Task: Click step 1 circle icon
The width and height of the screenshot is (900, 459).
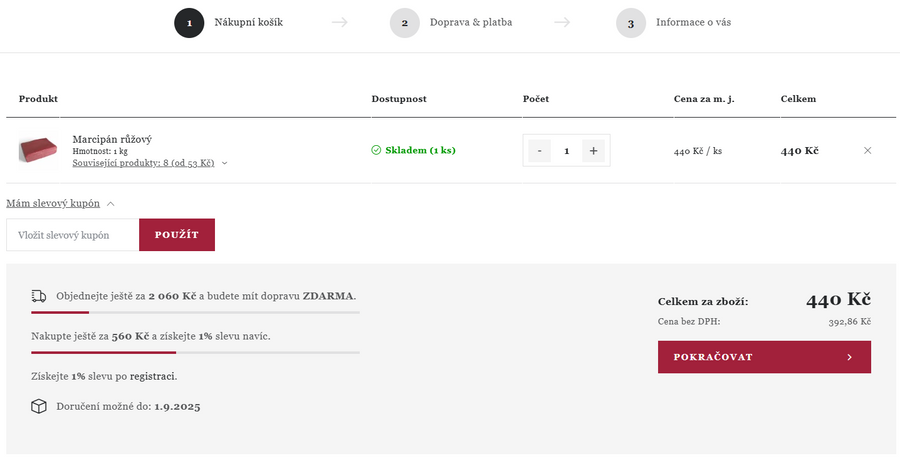Action: (x=189, y=23)
